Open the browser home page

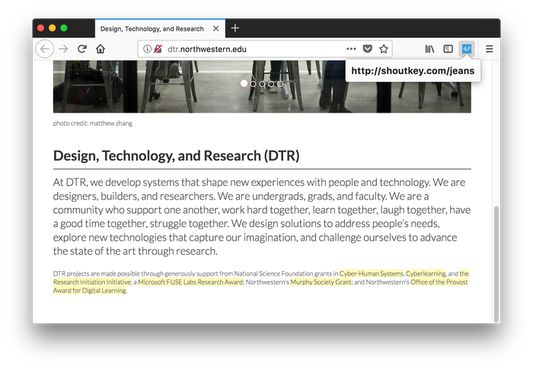[x=100, y=49]
